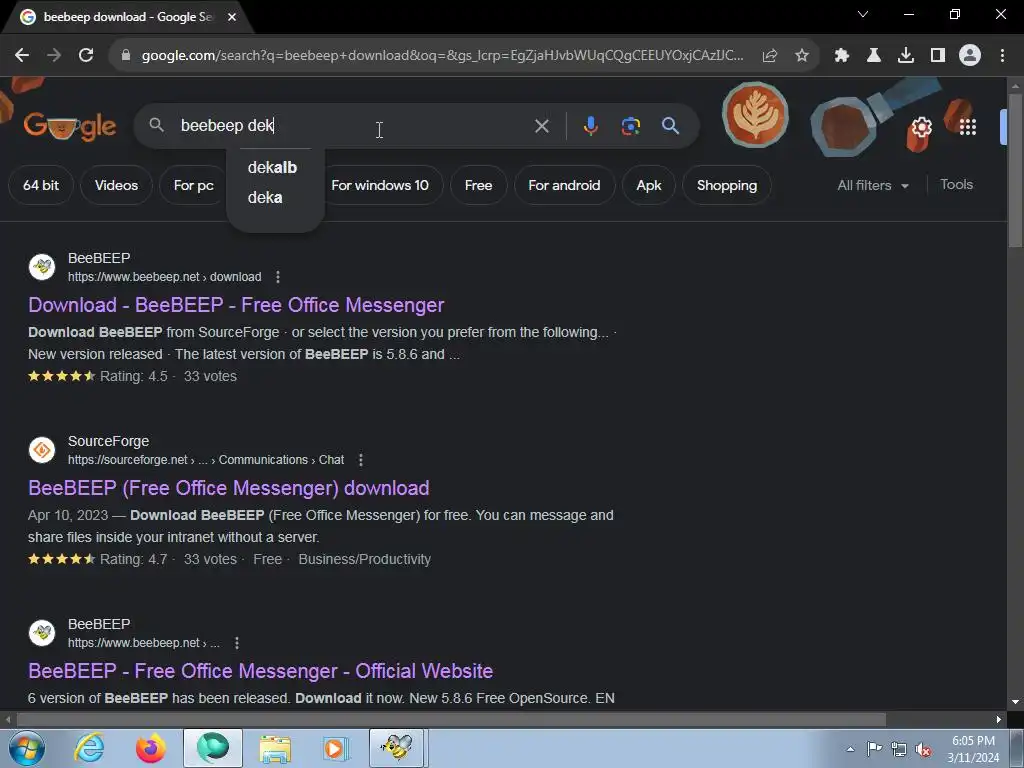Open Windows Explorer folder on taskbar
Screen dimensions: 1024x768
click(275, 748)
